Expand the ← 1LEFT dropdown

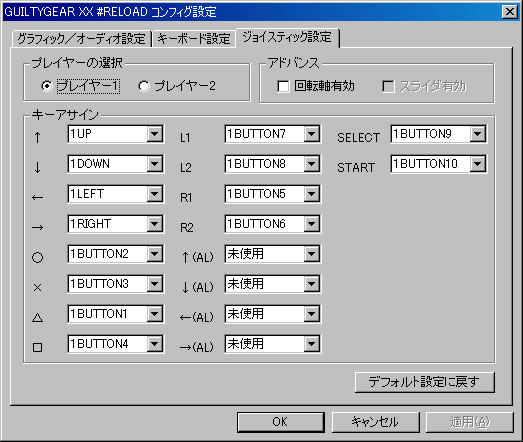[x=115, y=194]
